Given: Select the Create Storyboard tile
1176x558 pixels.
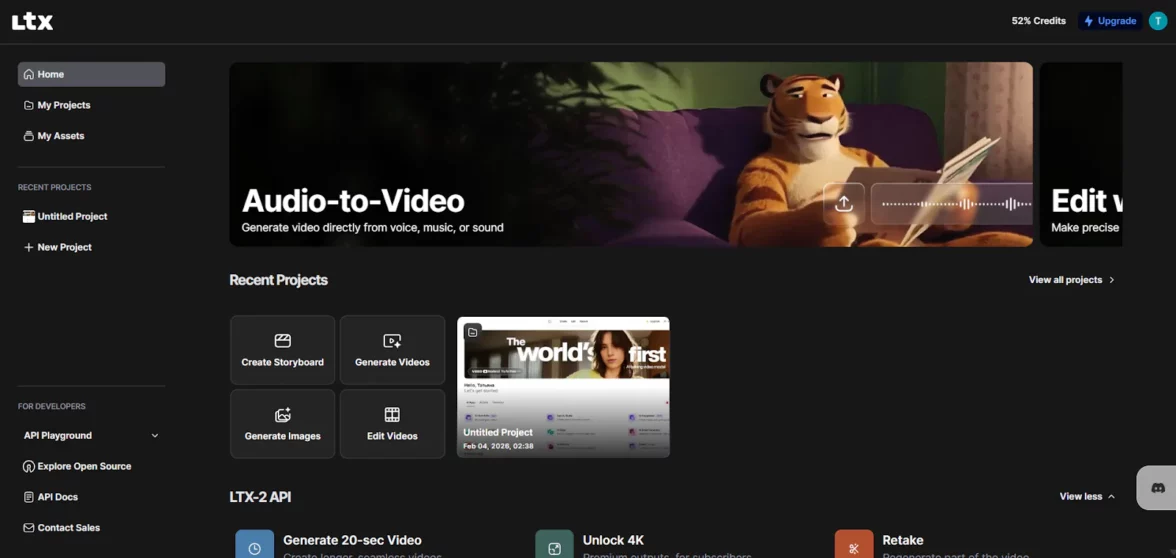Looking at the screenshot, I should point(282,350).
